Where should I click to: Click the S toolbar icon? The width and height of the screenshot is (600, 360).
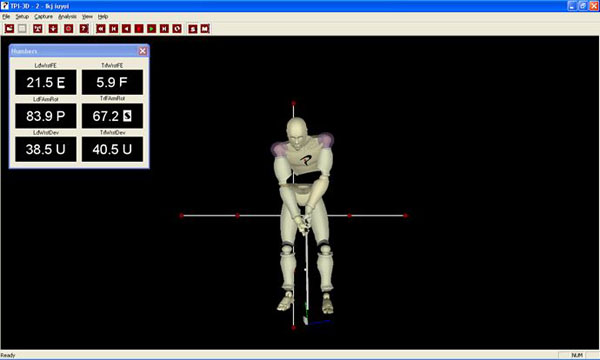click(x=192, y=29)
